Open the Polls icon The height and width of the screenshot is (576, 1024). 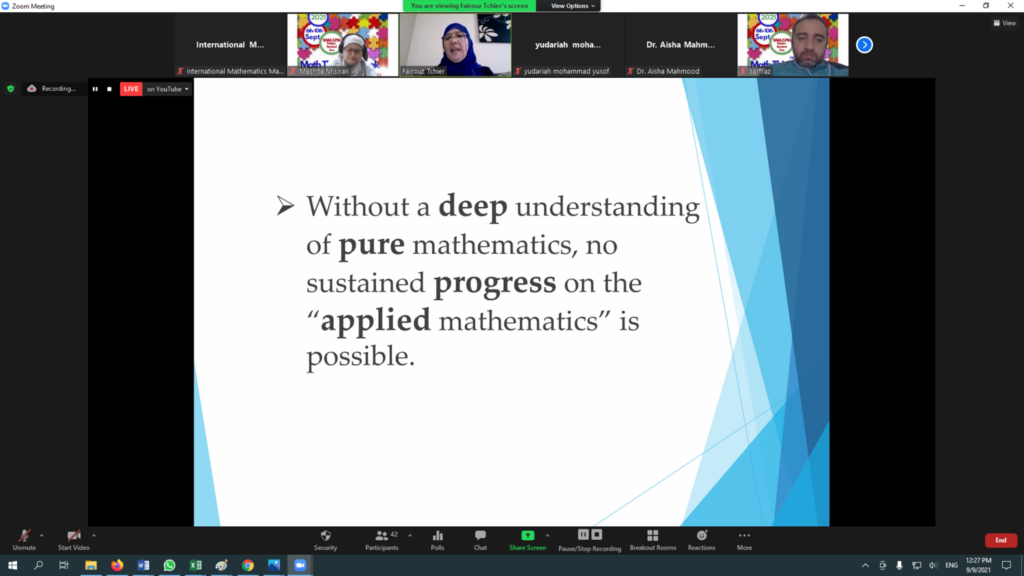[438, 536]
